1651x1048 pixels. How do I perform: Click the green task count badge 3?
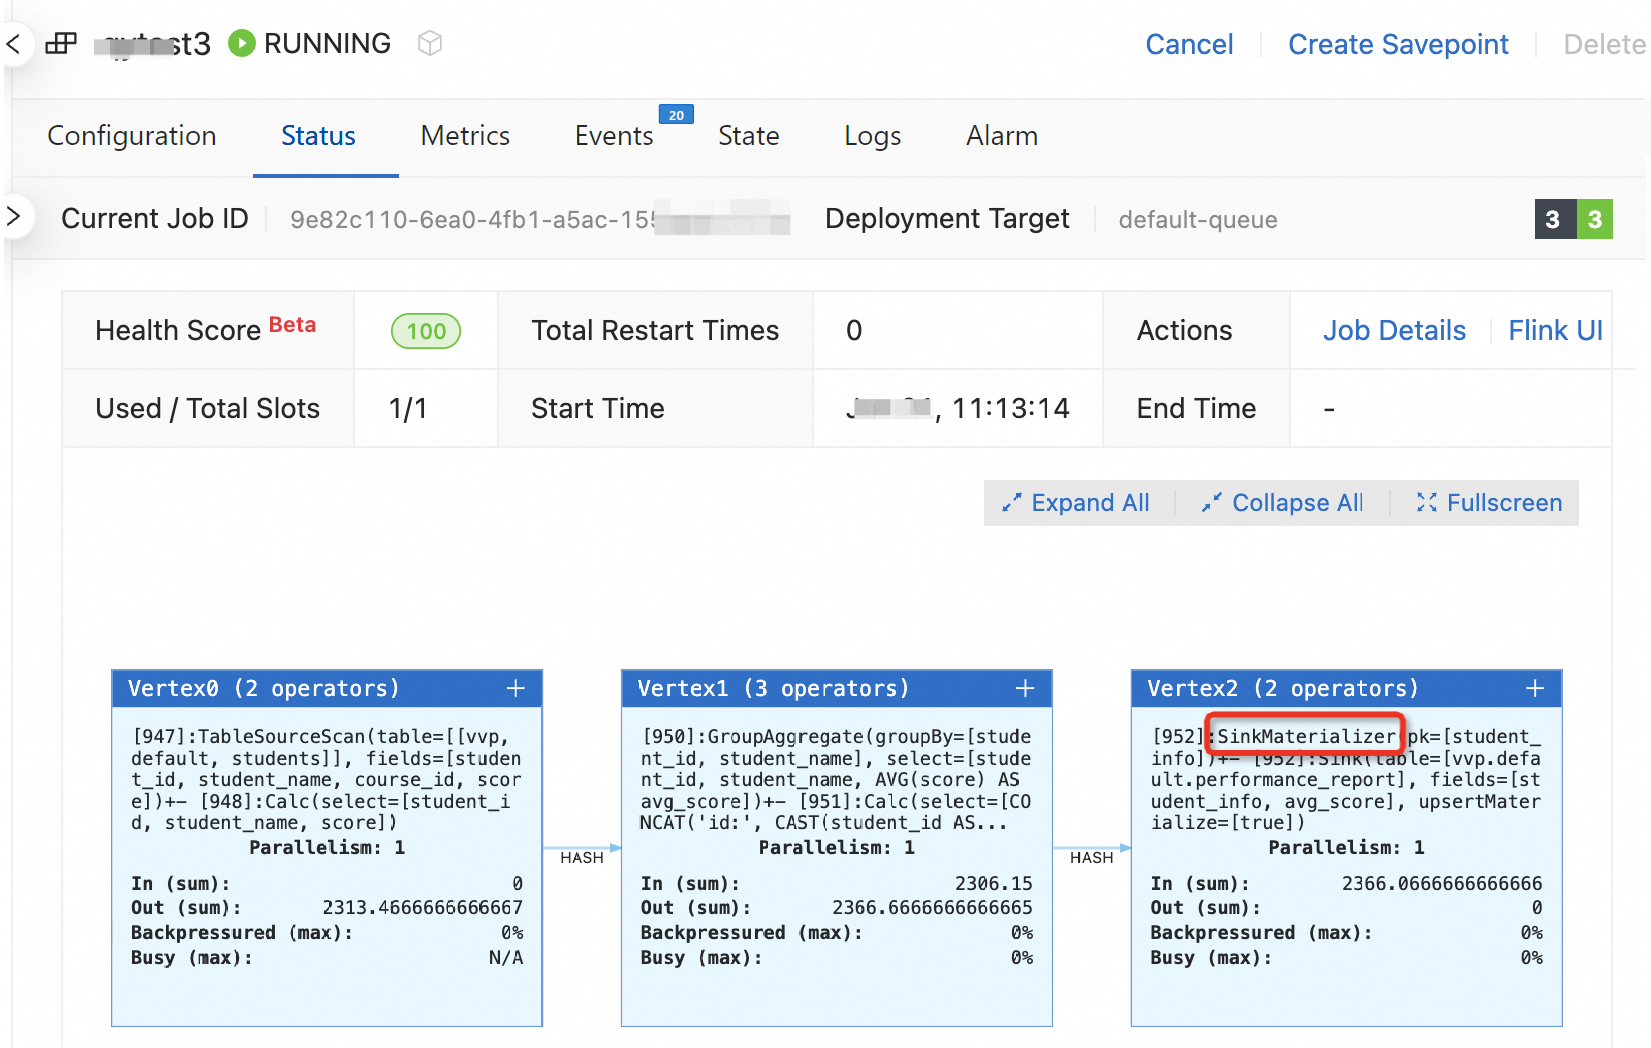[x=1594, y=219]
